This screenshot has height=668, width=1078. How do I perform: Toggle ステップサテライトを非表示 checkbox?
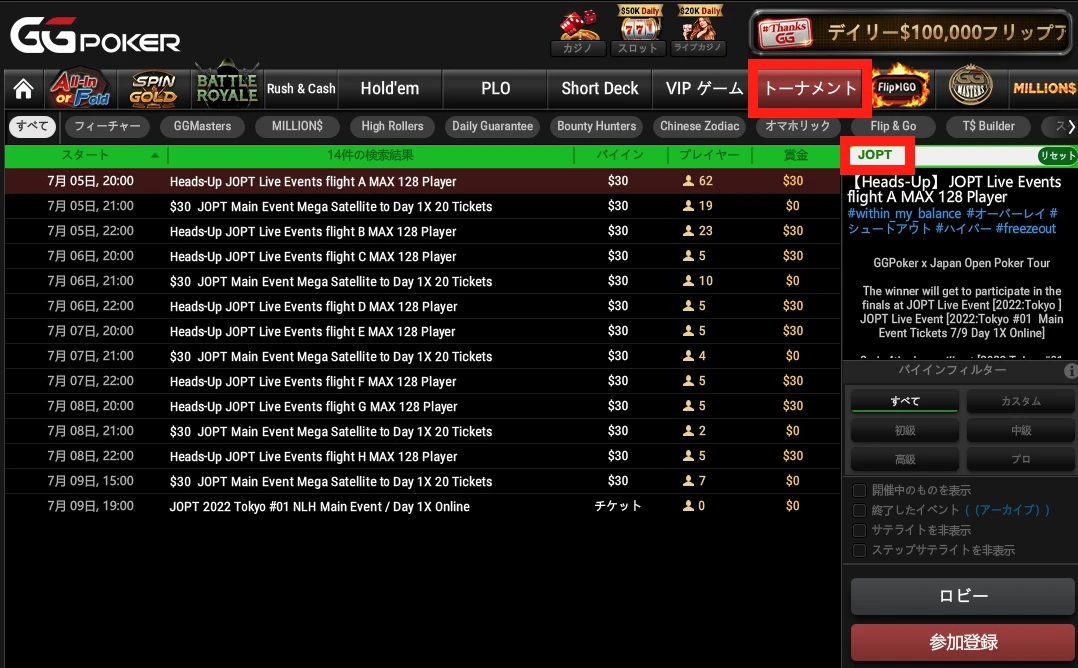point(859,550)
